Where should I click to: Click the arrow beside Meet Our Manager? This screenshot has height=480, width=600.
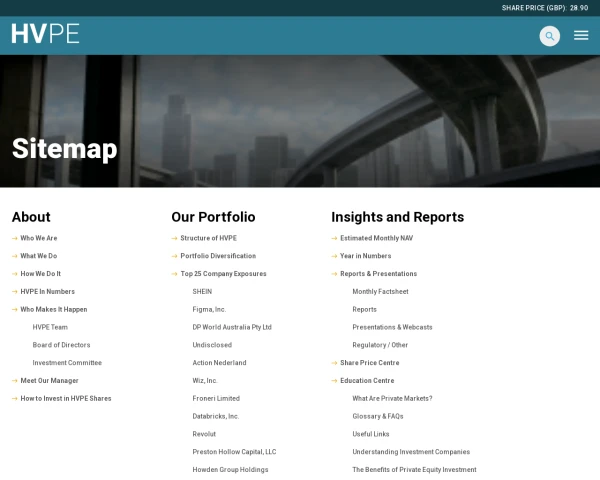click(15, 381)
